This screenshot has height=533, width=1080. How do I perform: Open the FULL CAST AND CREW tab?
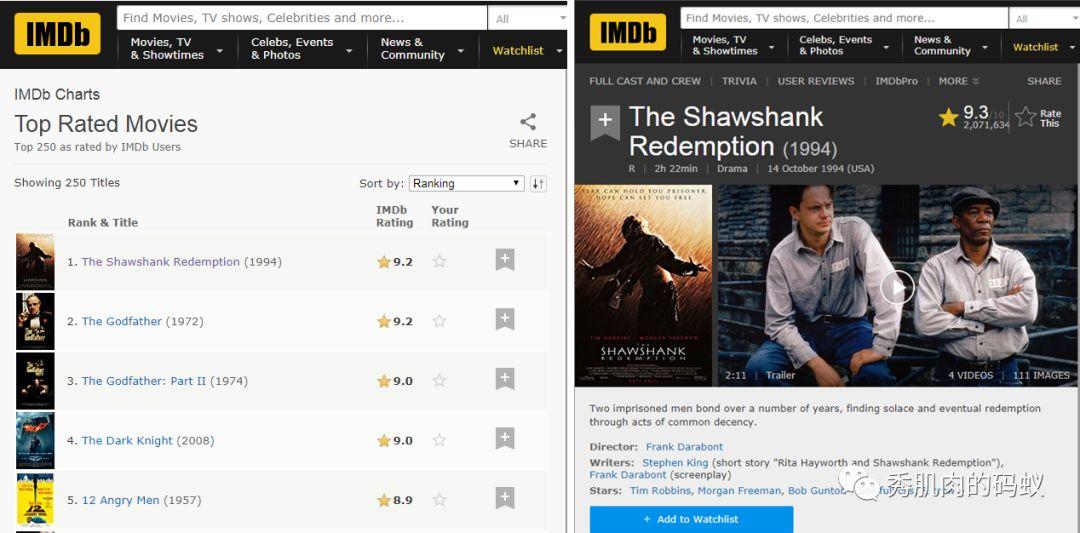coord(645,81)
